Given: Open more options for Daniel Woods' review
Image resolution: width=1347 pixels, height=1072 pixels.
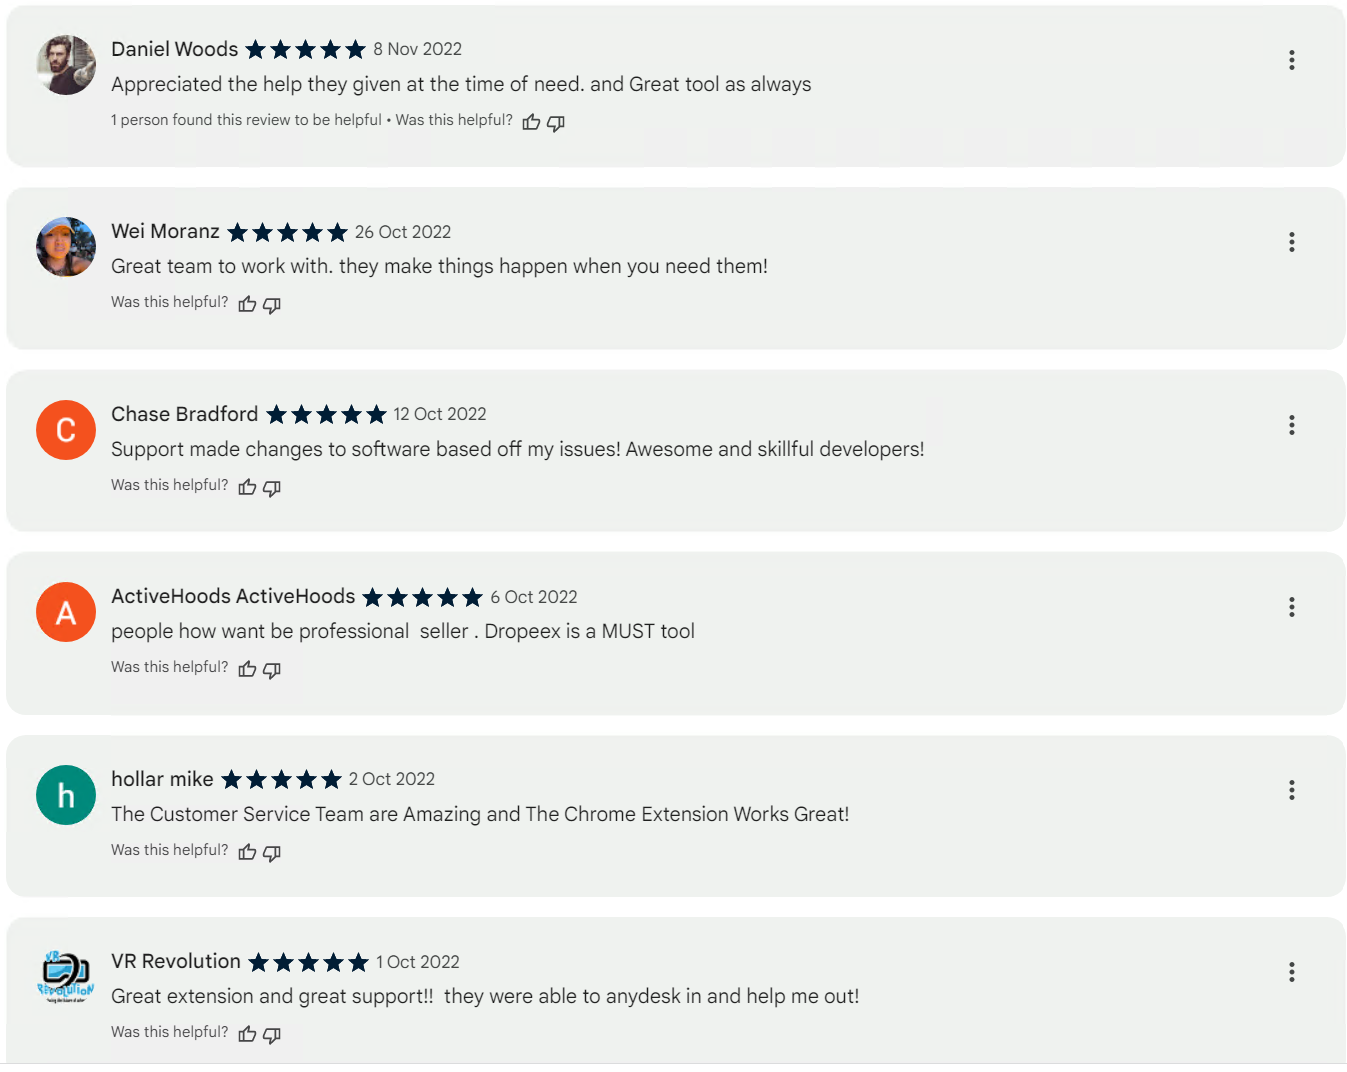Looking at the screenshot, I should [x=1292, y=60].
